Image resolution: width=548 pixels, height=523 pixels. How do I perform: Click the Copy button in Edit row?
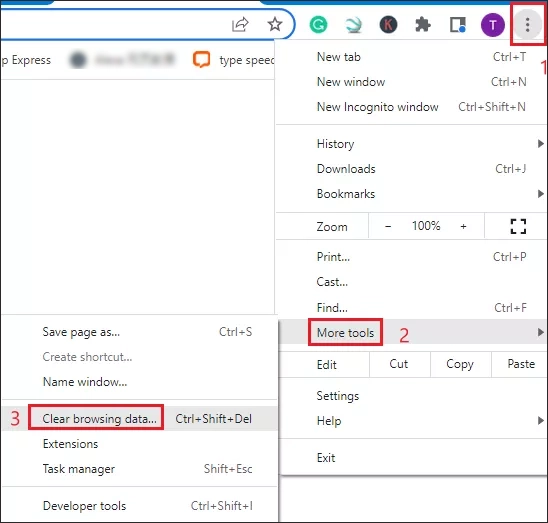[460, 364]
